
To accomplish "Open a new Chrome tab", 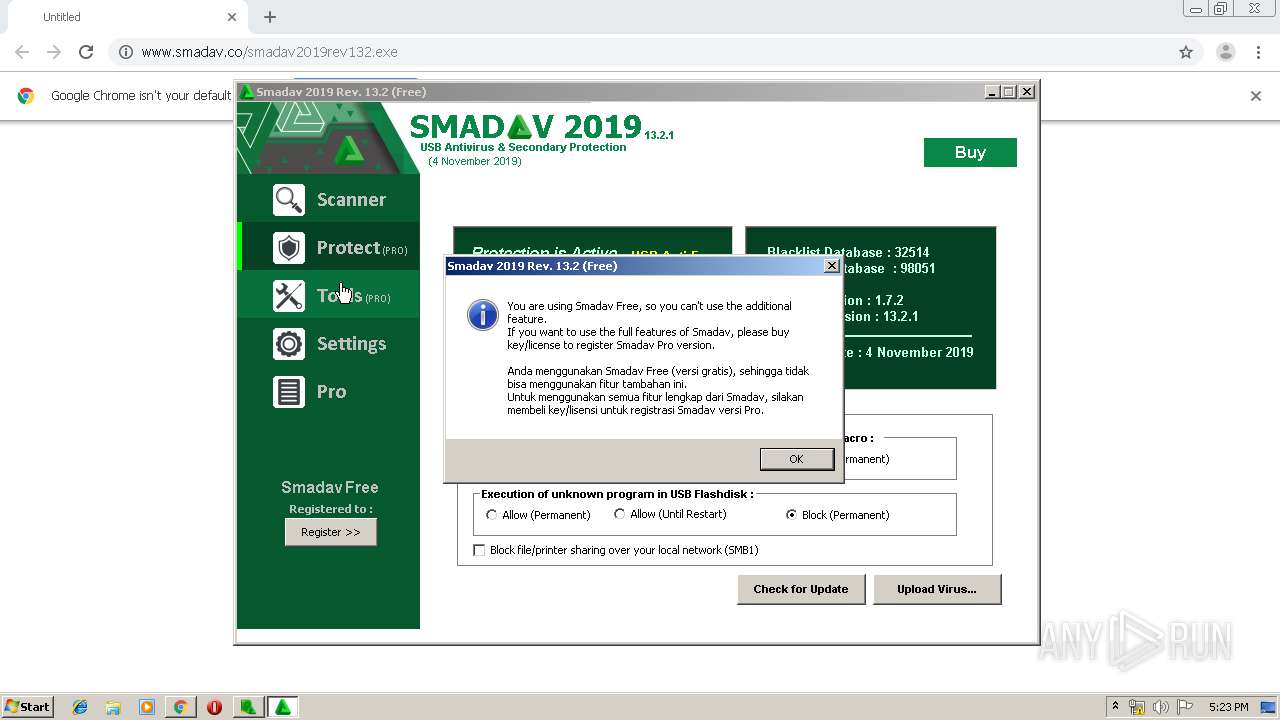I will [270, 17].
